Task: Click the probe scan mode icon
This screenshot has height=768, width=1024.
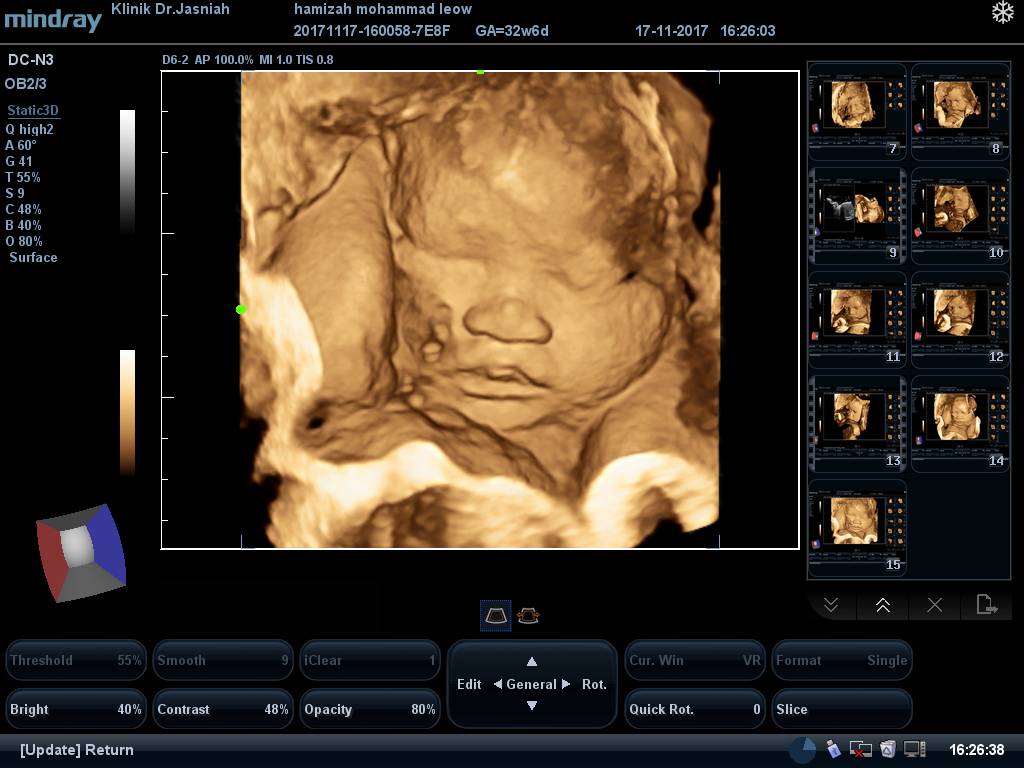Action: pos(496,616)
